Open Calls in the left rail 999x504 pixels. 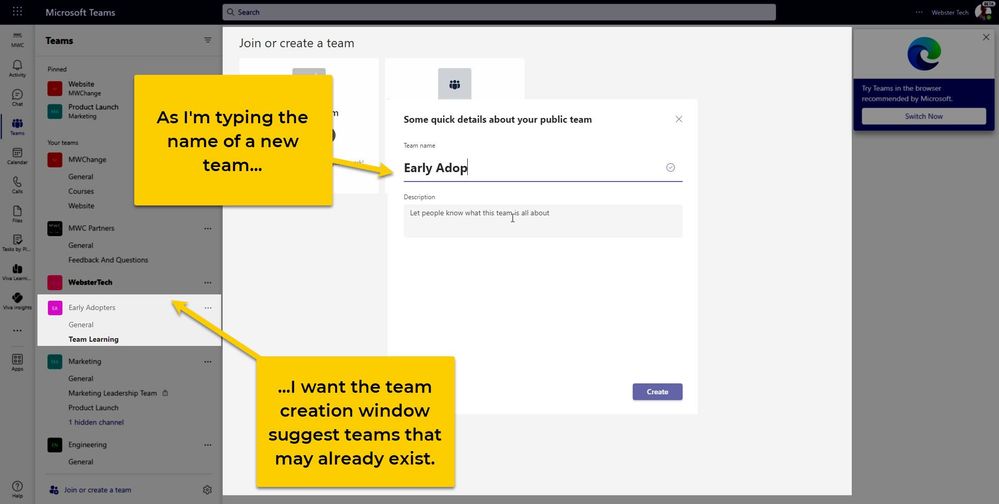17,185
